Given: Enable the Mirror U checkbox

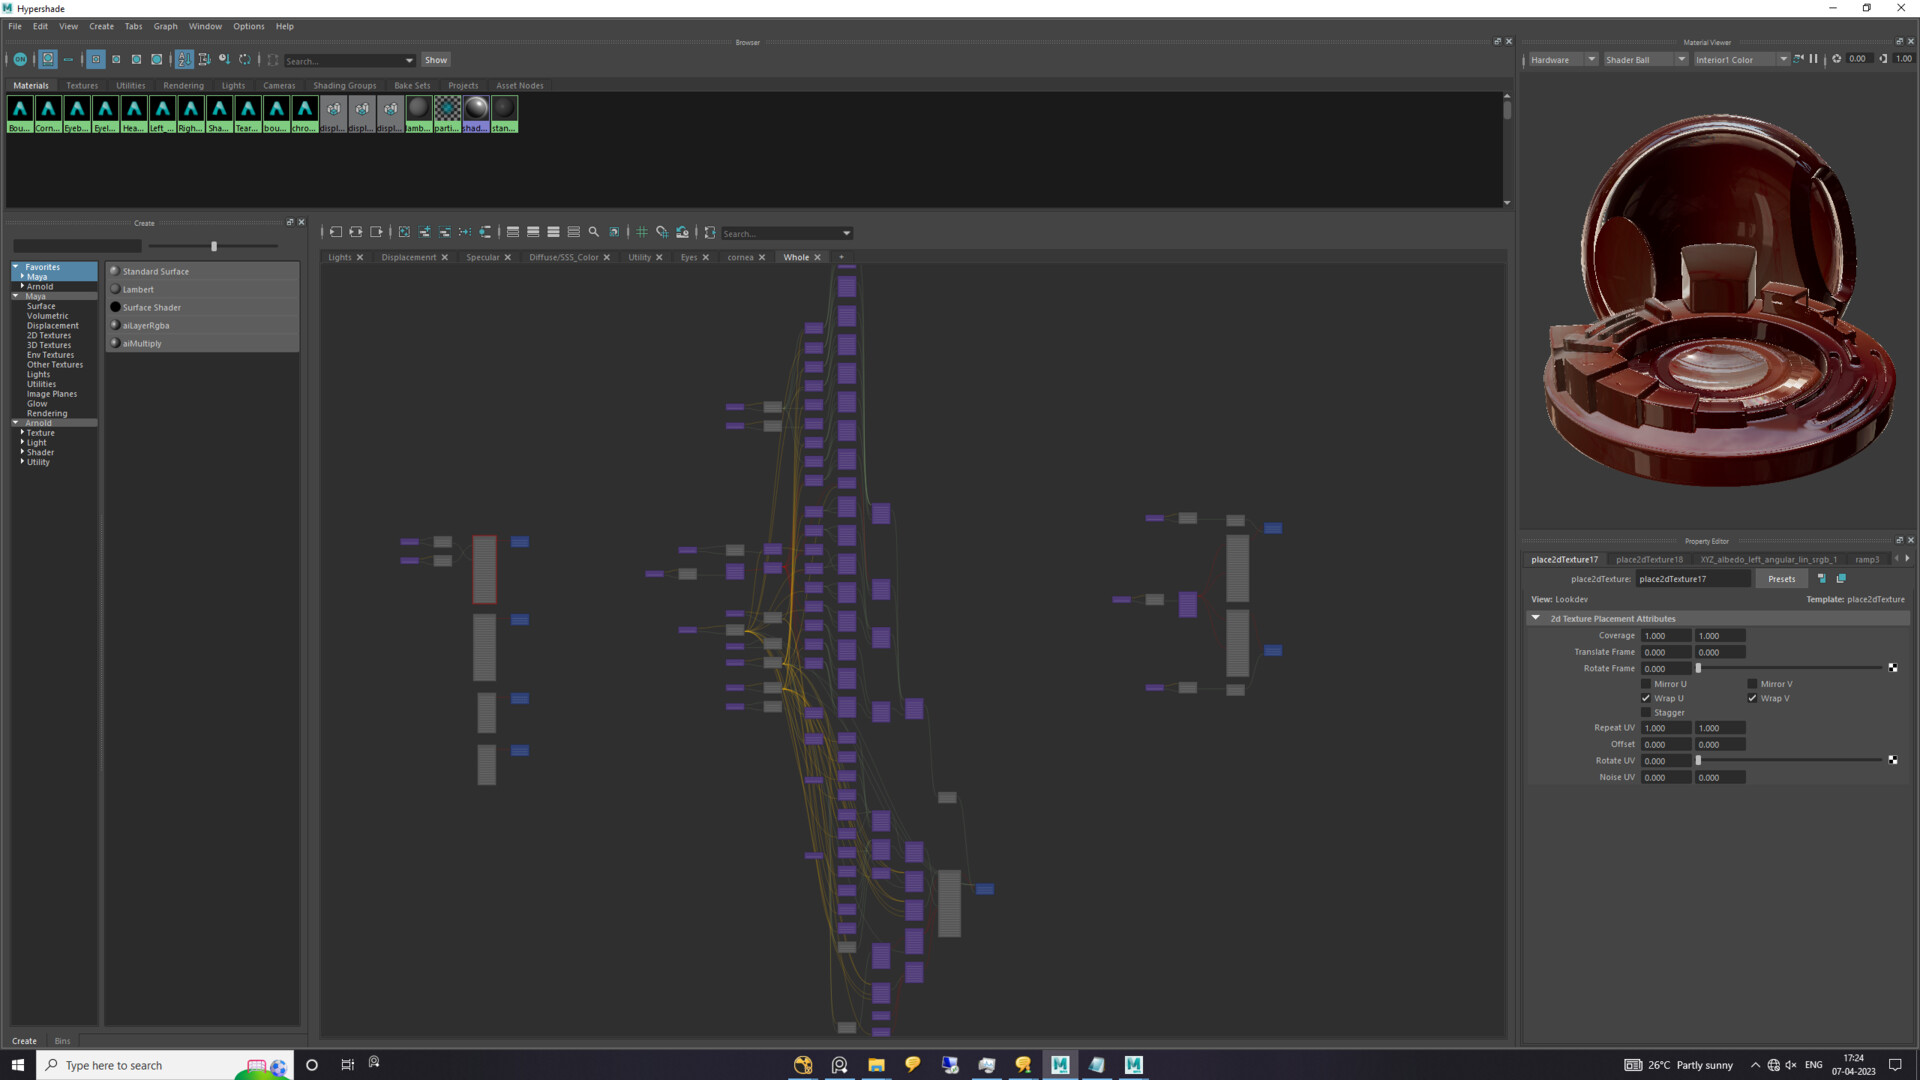Looking at the screenshot, I should click(1646, 684).
